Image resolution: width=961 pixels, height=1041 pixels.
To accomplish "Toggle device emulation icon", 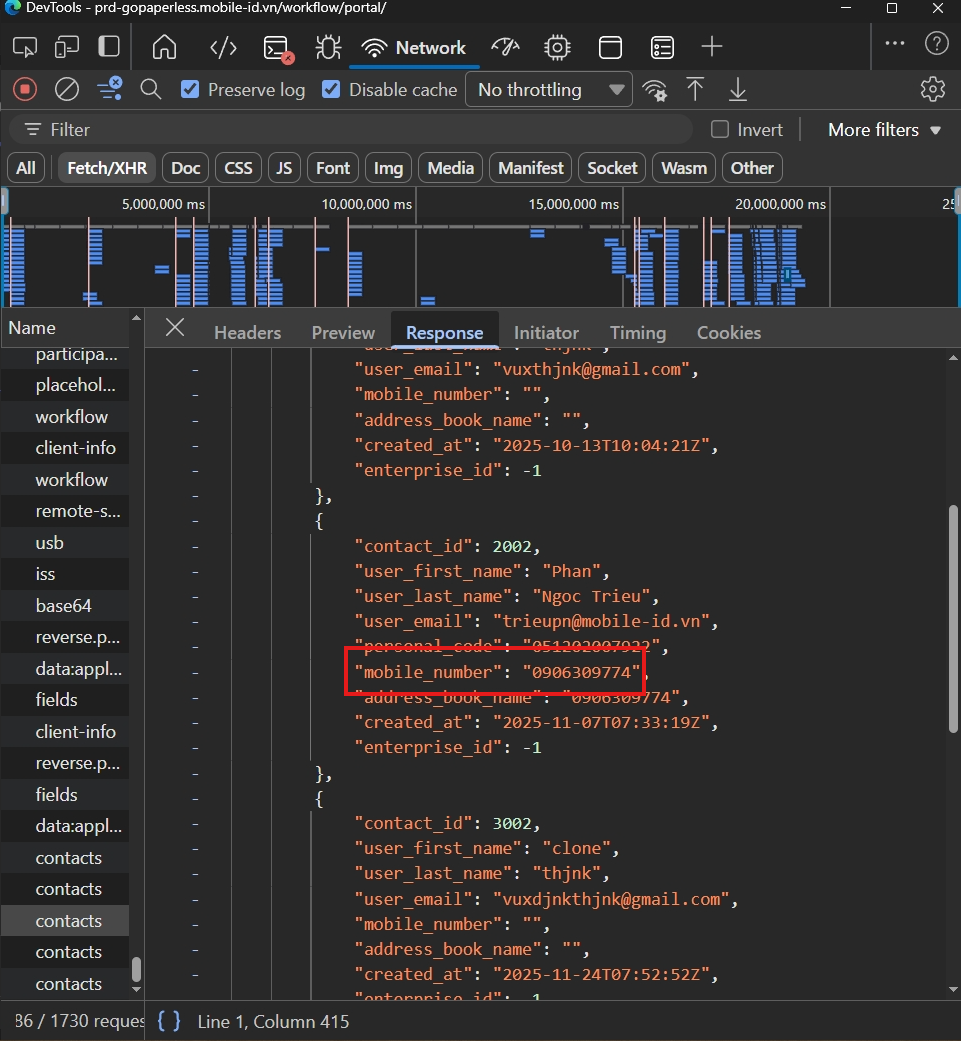I will tap(66, 48).
